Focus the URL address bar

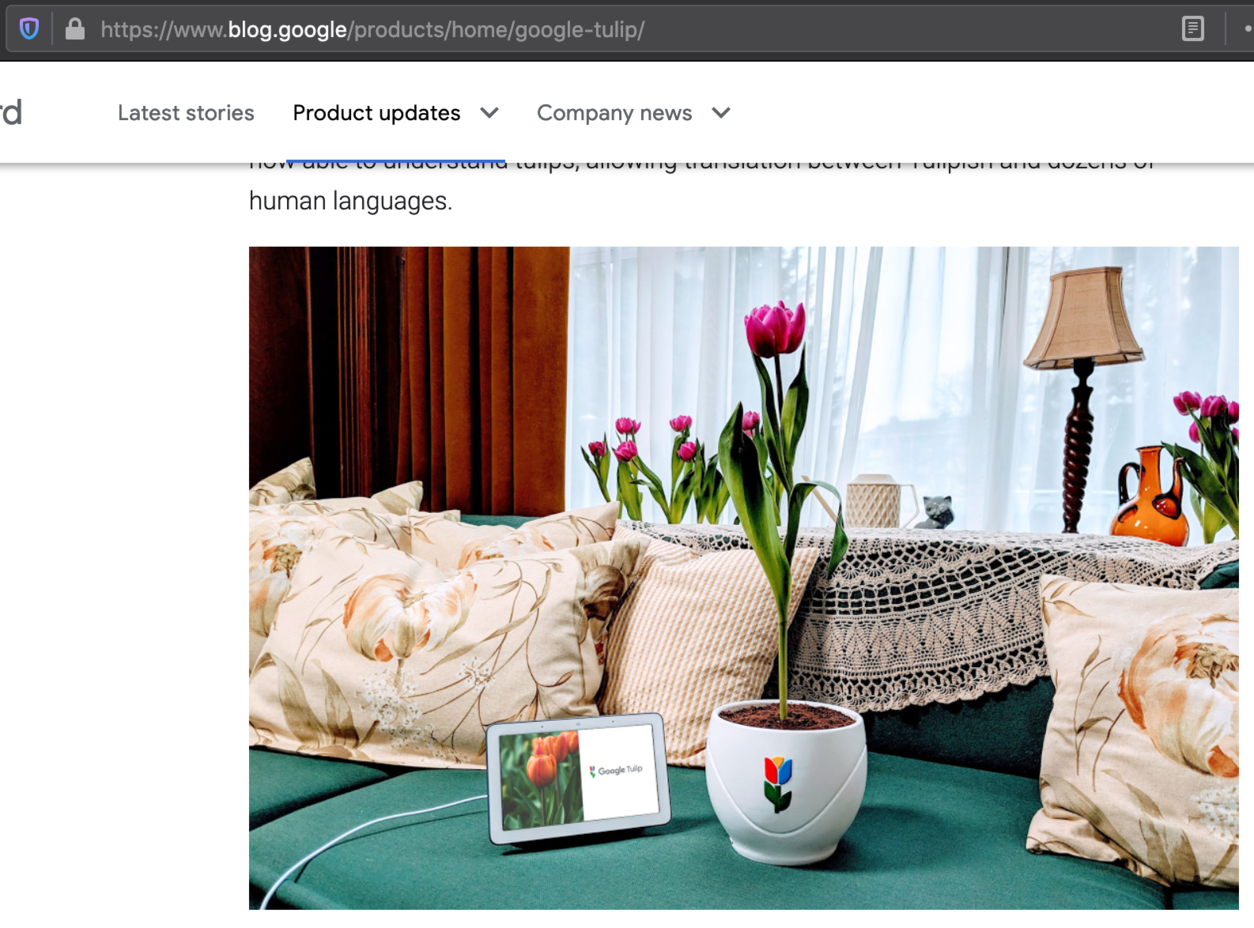pos(600,29)
